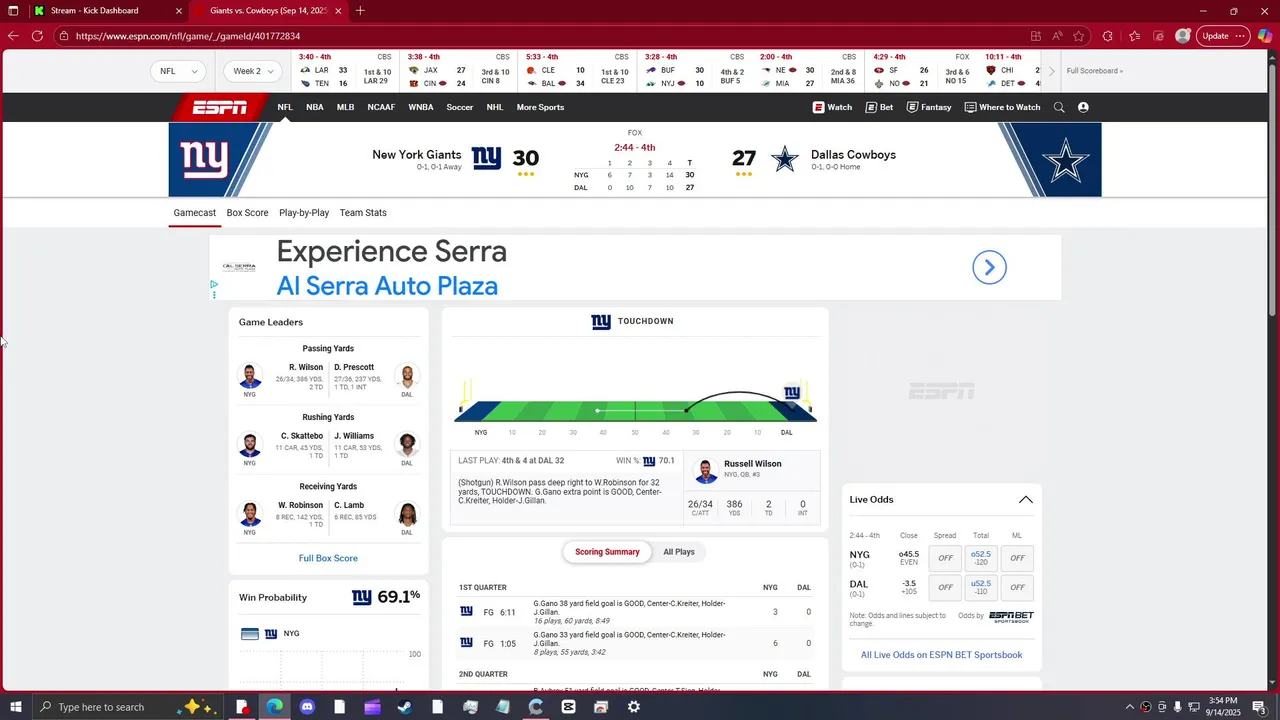Click Russell Wilson name in last play card

coord(753,464)
